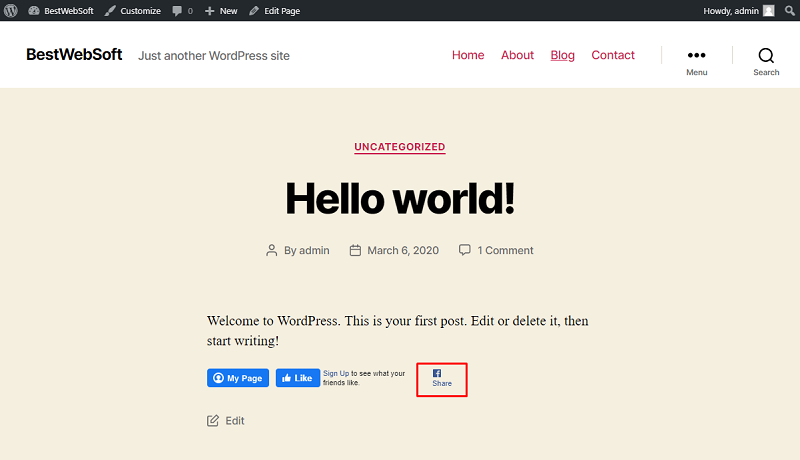Navigate to Blog page

562,55
